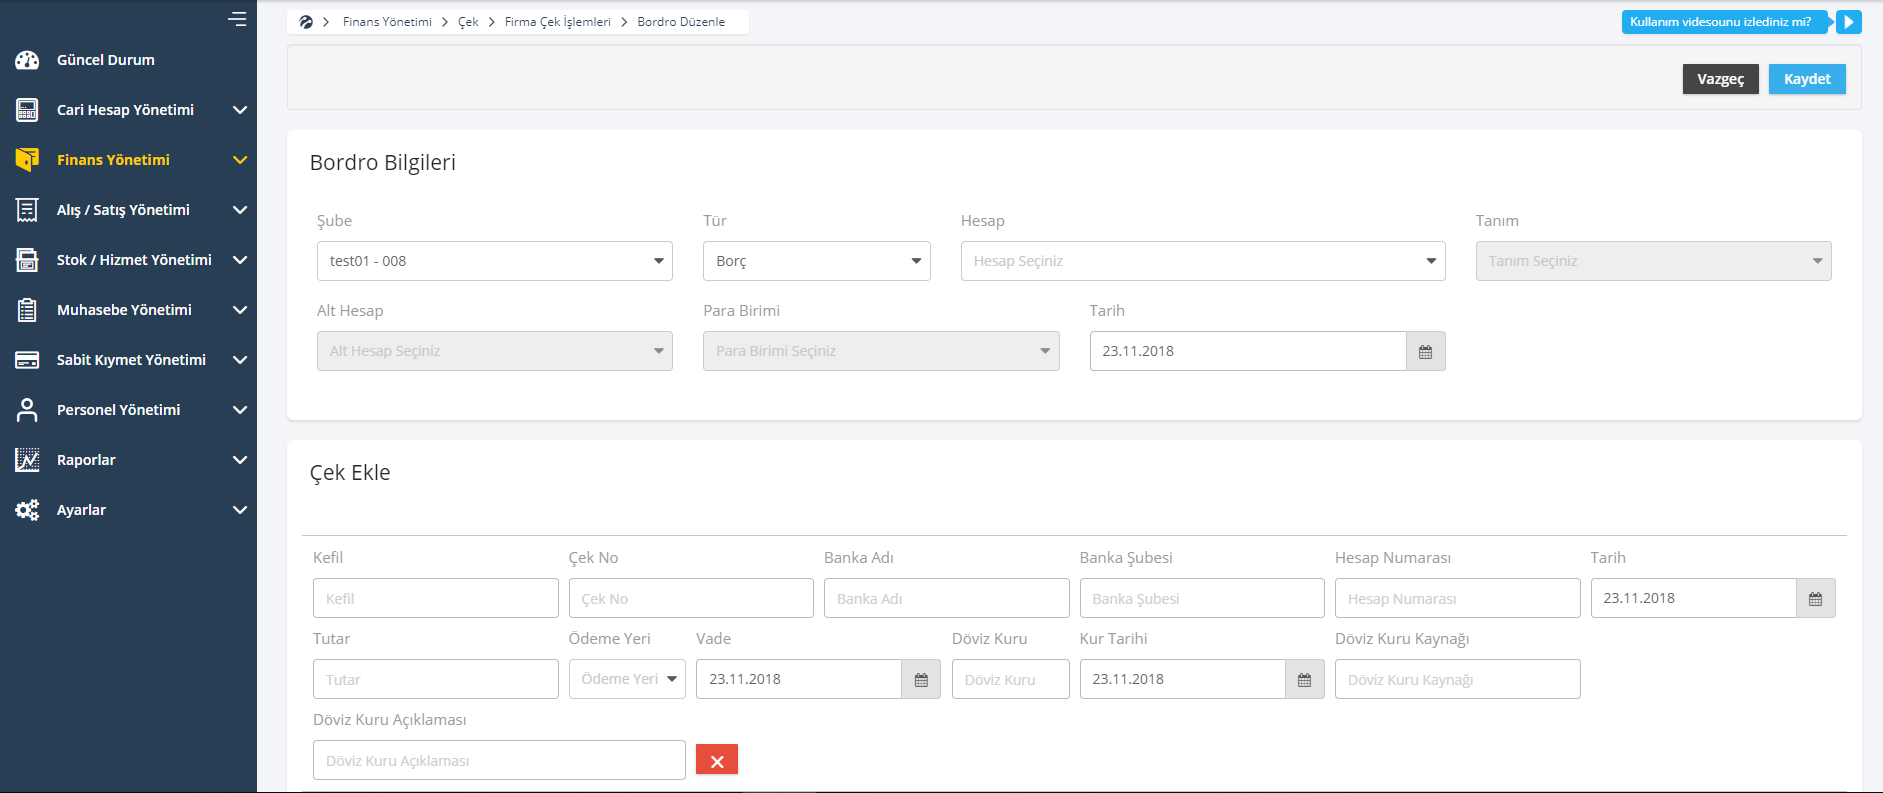Focus the Banka Şubesi input field

pos(1202,598)
